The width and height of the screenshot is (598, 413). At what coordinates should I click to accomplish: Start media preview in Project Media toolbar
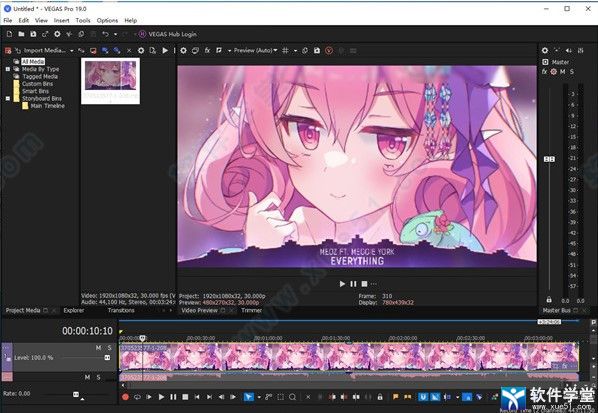pyautogui.click(x=165, y=50)
